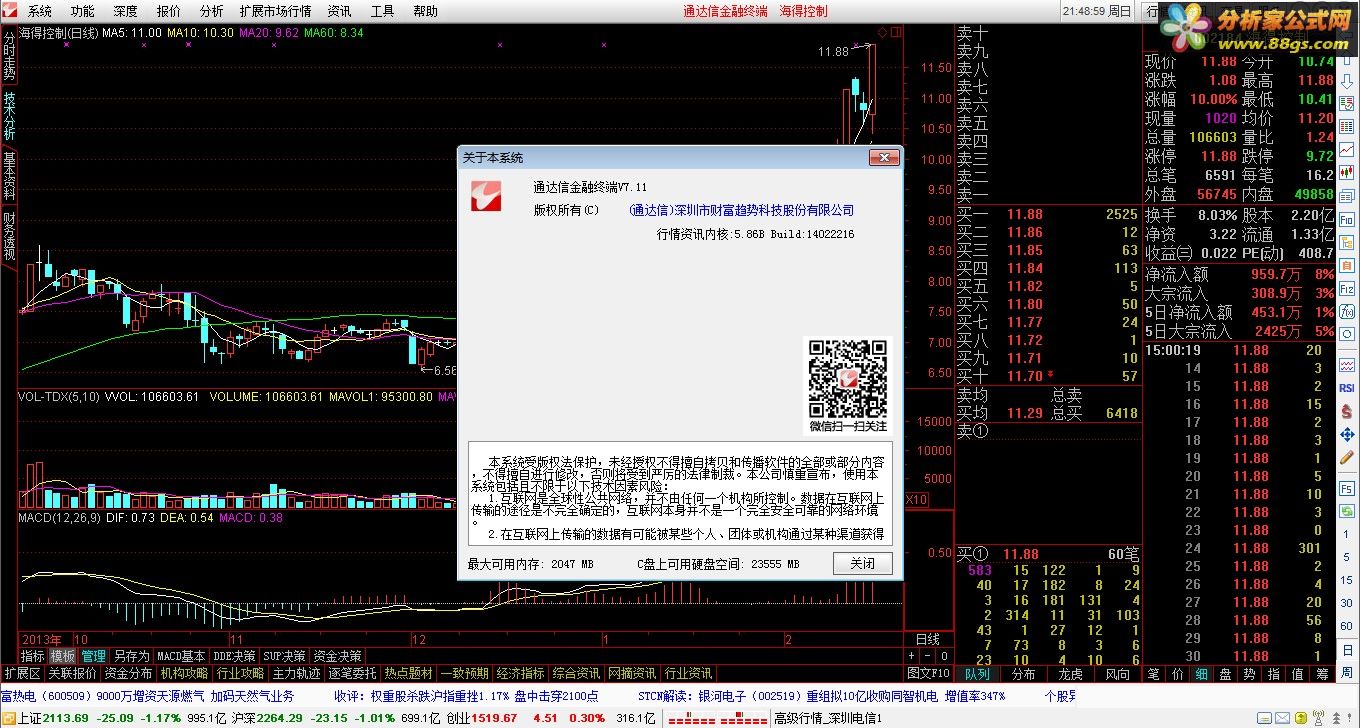The image size is (1360, 728).
Task: Select the MACD基本 template tab
Action: tap(180, 656)
